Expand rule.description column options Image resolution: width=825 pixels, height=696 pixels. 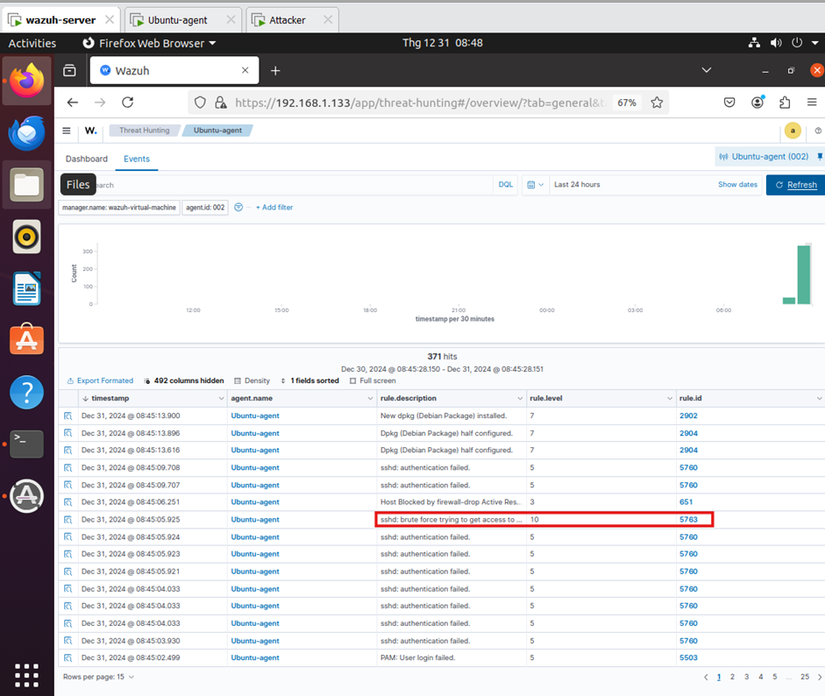pos(520,398)
